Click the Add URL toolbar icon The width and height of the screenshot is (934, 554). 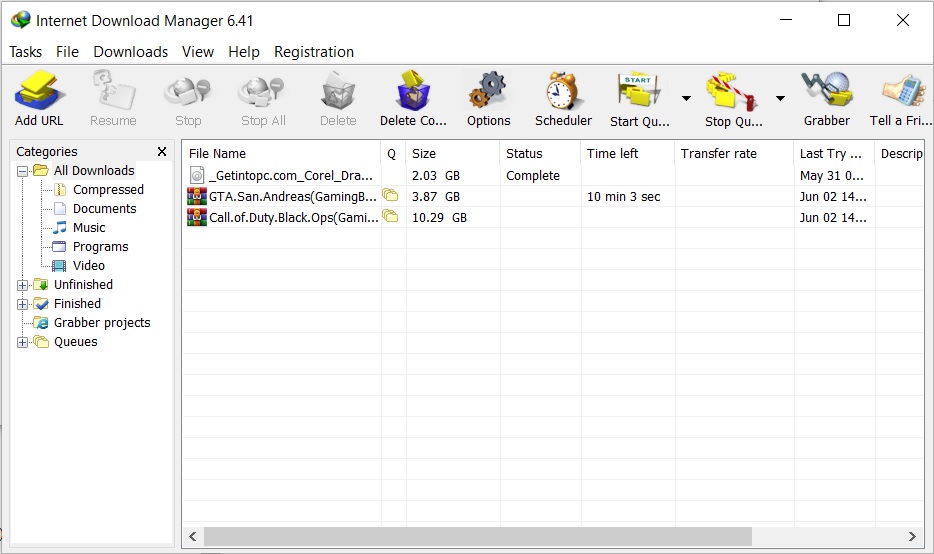coord(39,91)
